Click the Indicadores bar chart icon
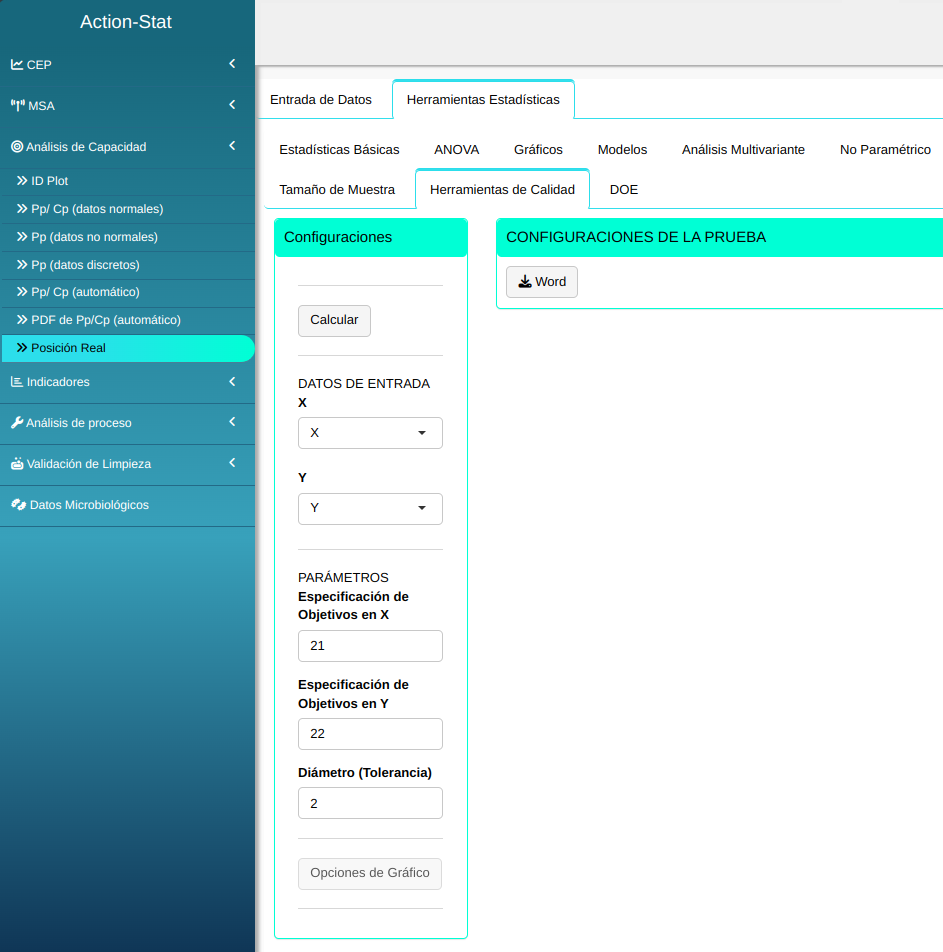This screenshot has height=952, width=943. click(x=17, y=382)
